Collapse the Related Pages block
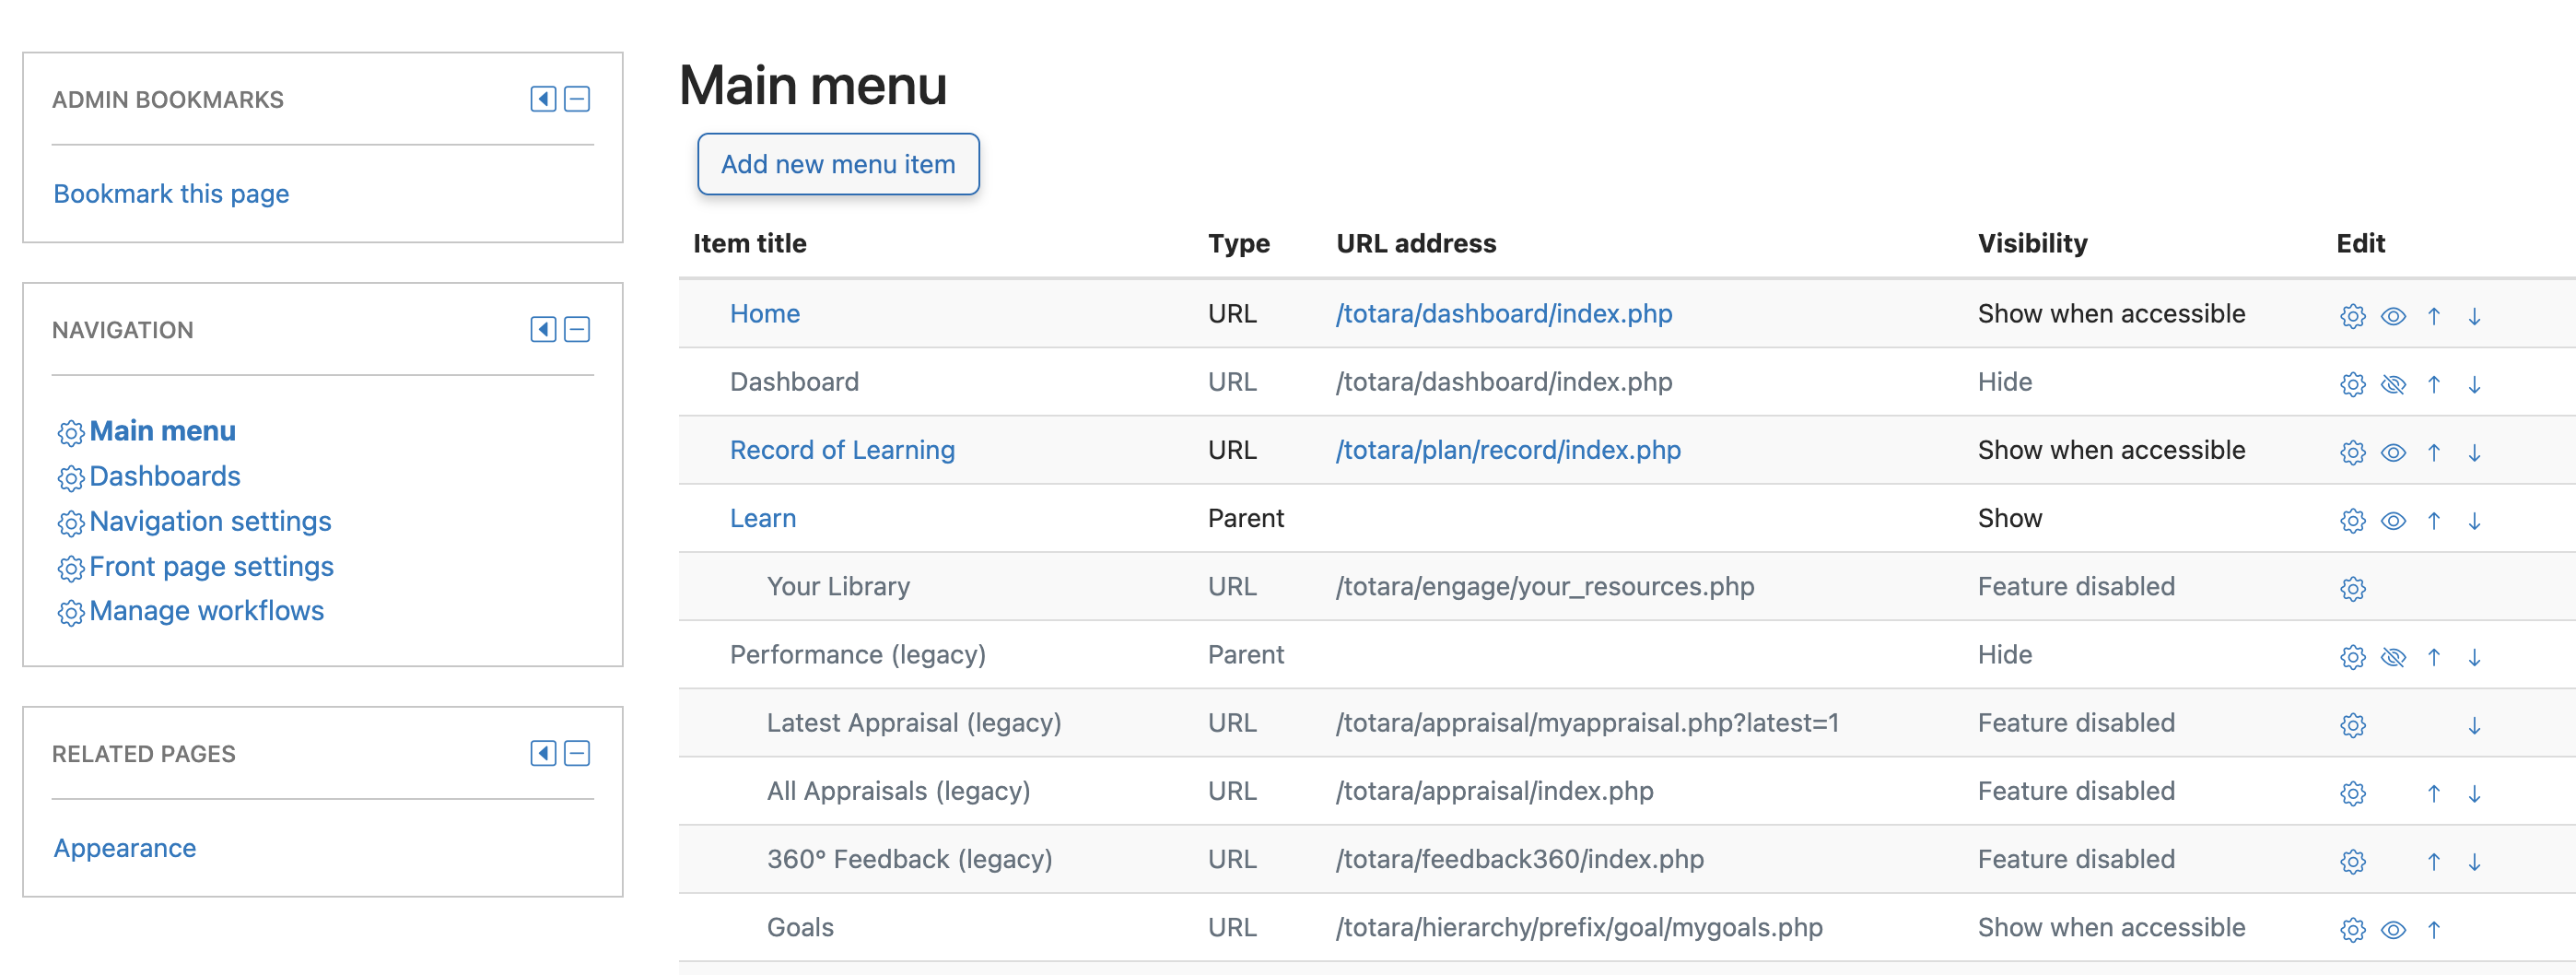 pyautogui.click(x=577, y=753)
